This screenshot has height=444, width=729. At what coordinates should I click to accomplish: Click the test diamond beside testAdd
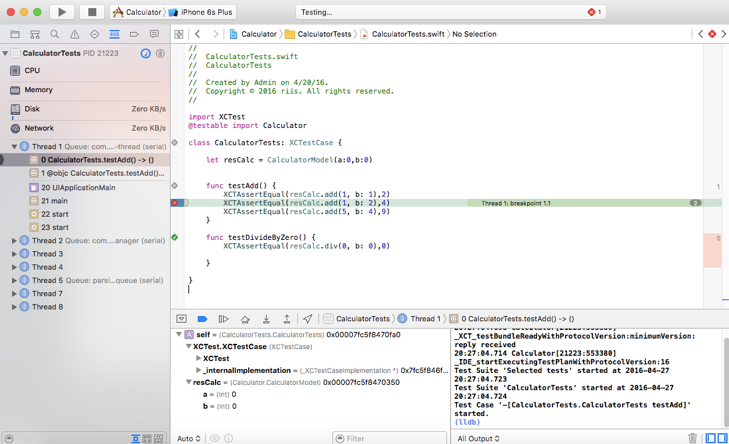pos(175,186)
